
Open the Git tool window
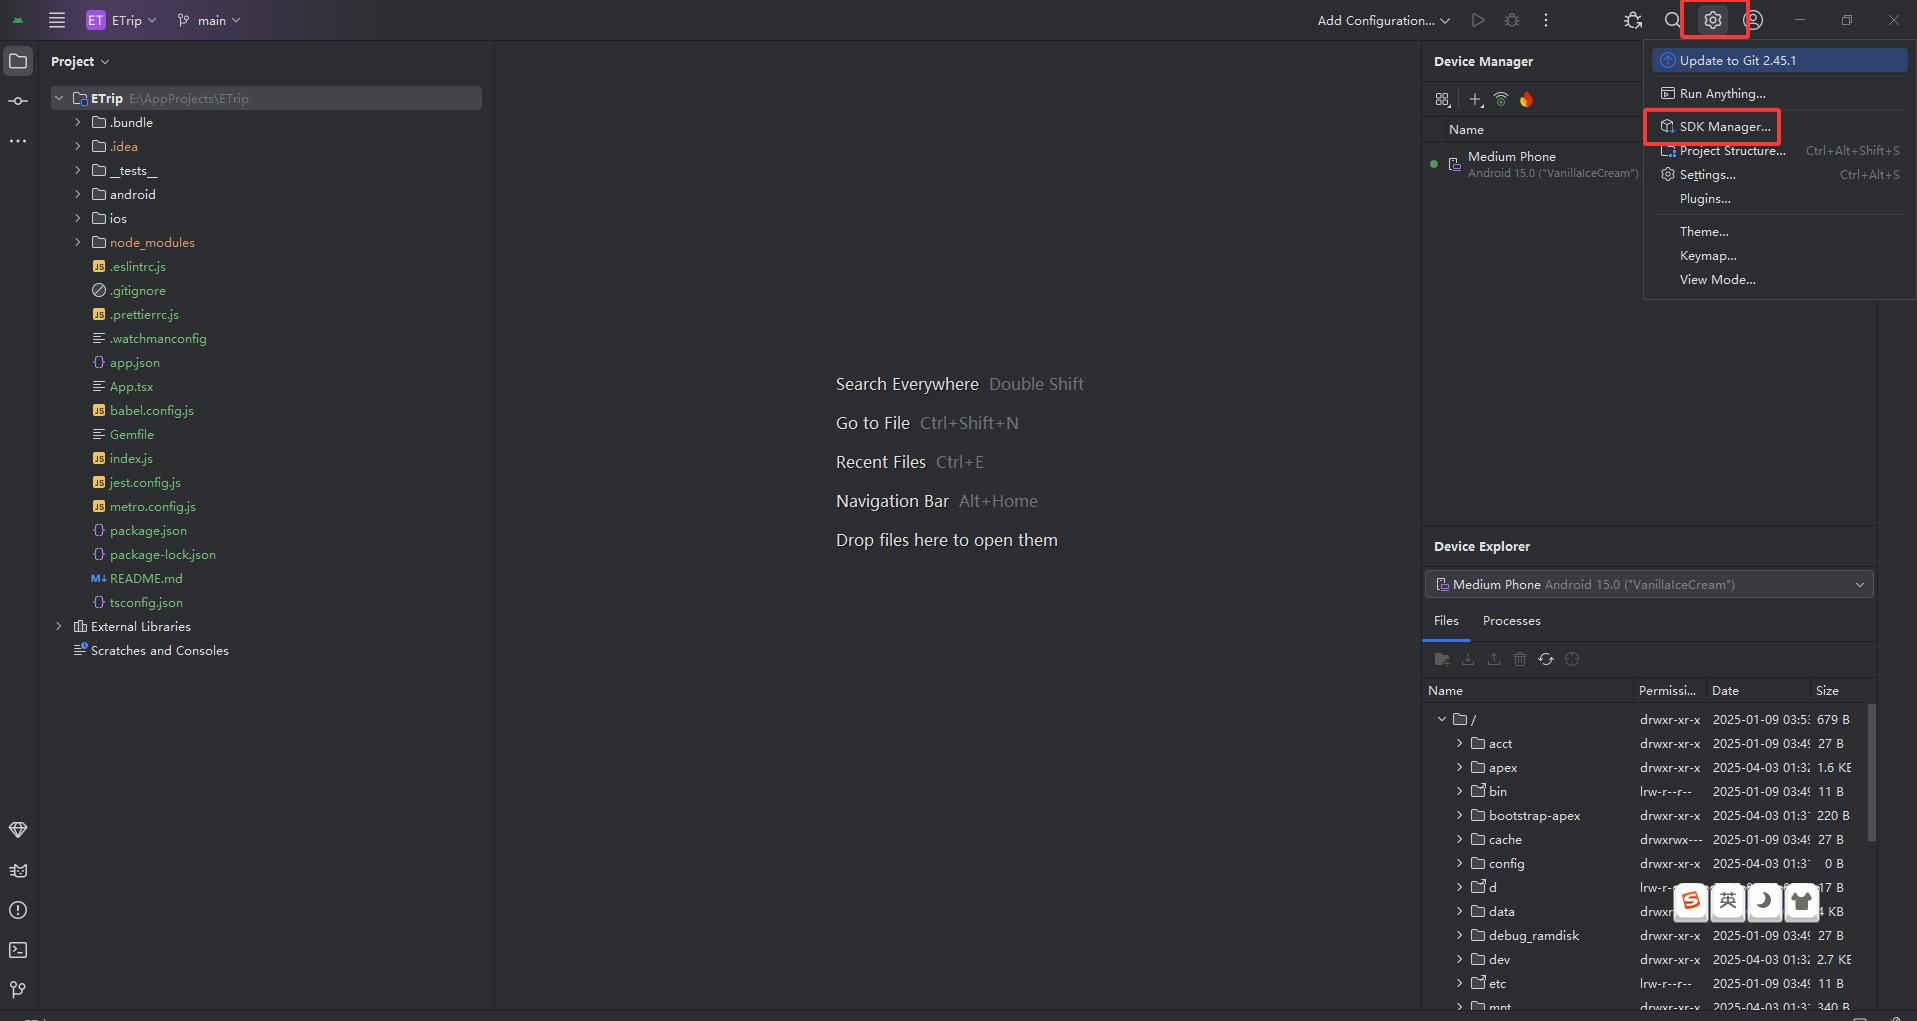click(18, 990)
